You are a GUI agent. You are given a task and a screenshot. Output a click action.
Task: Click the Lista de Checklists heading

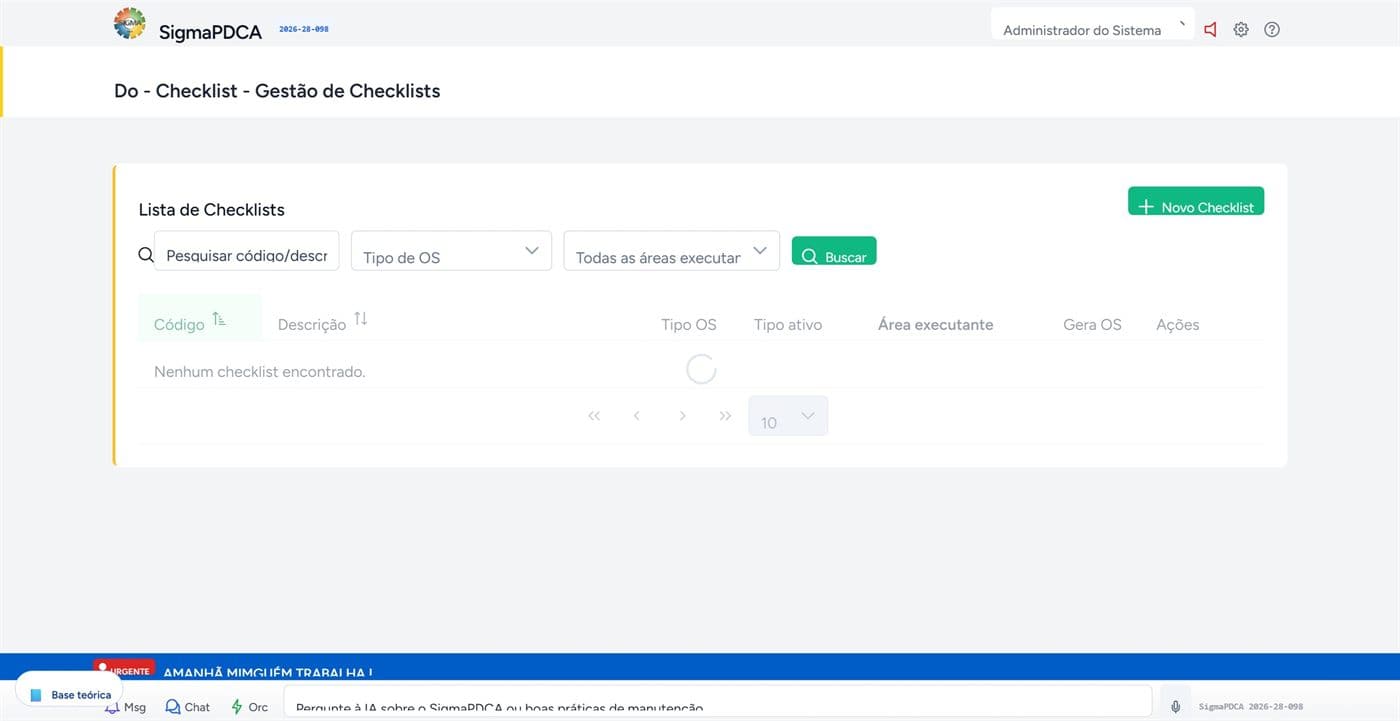[212, 210]
